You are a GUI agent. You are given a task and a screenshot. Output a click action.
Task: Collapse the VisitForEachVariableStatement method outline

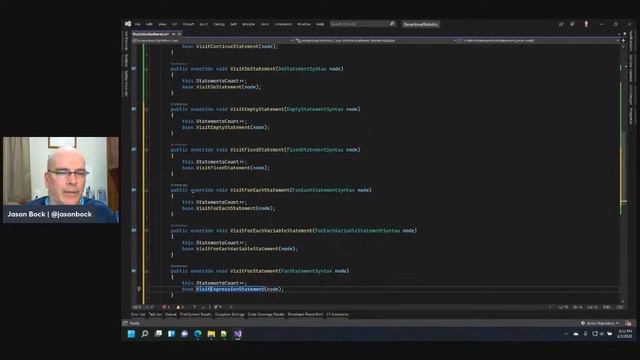[x=147, y=230]
